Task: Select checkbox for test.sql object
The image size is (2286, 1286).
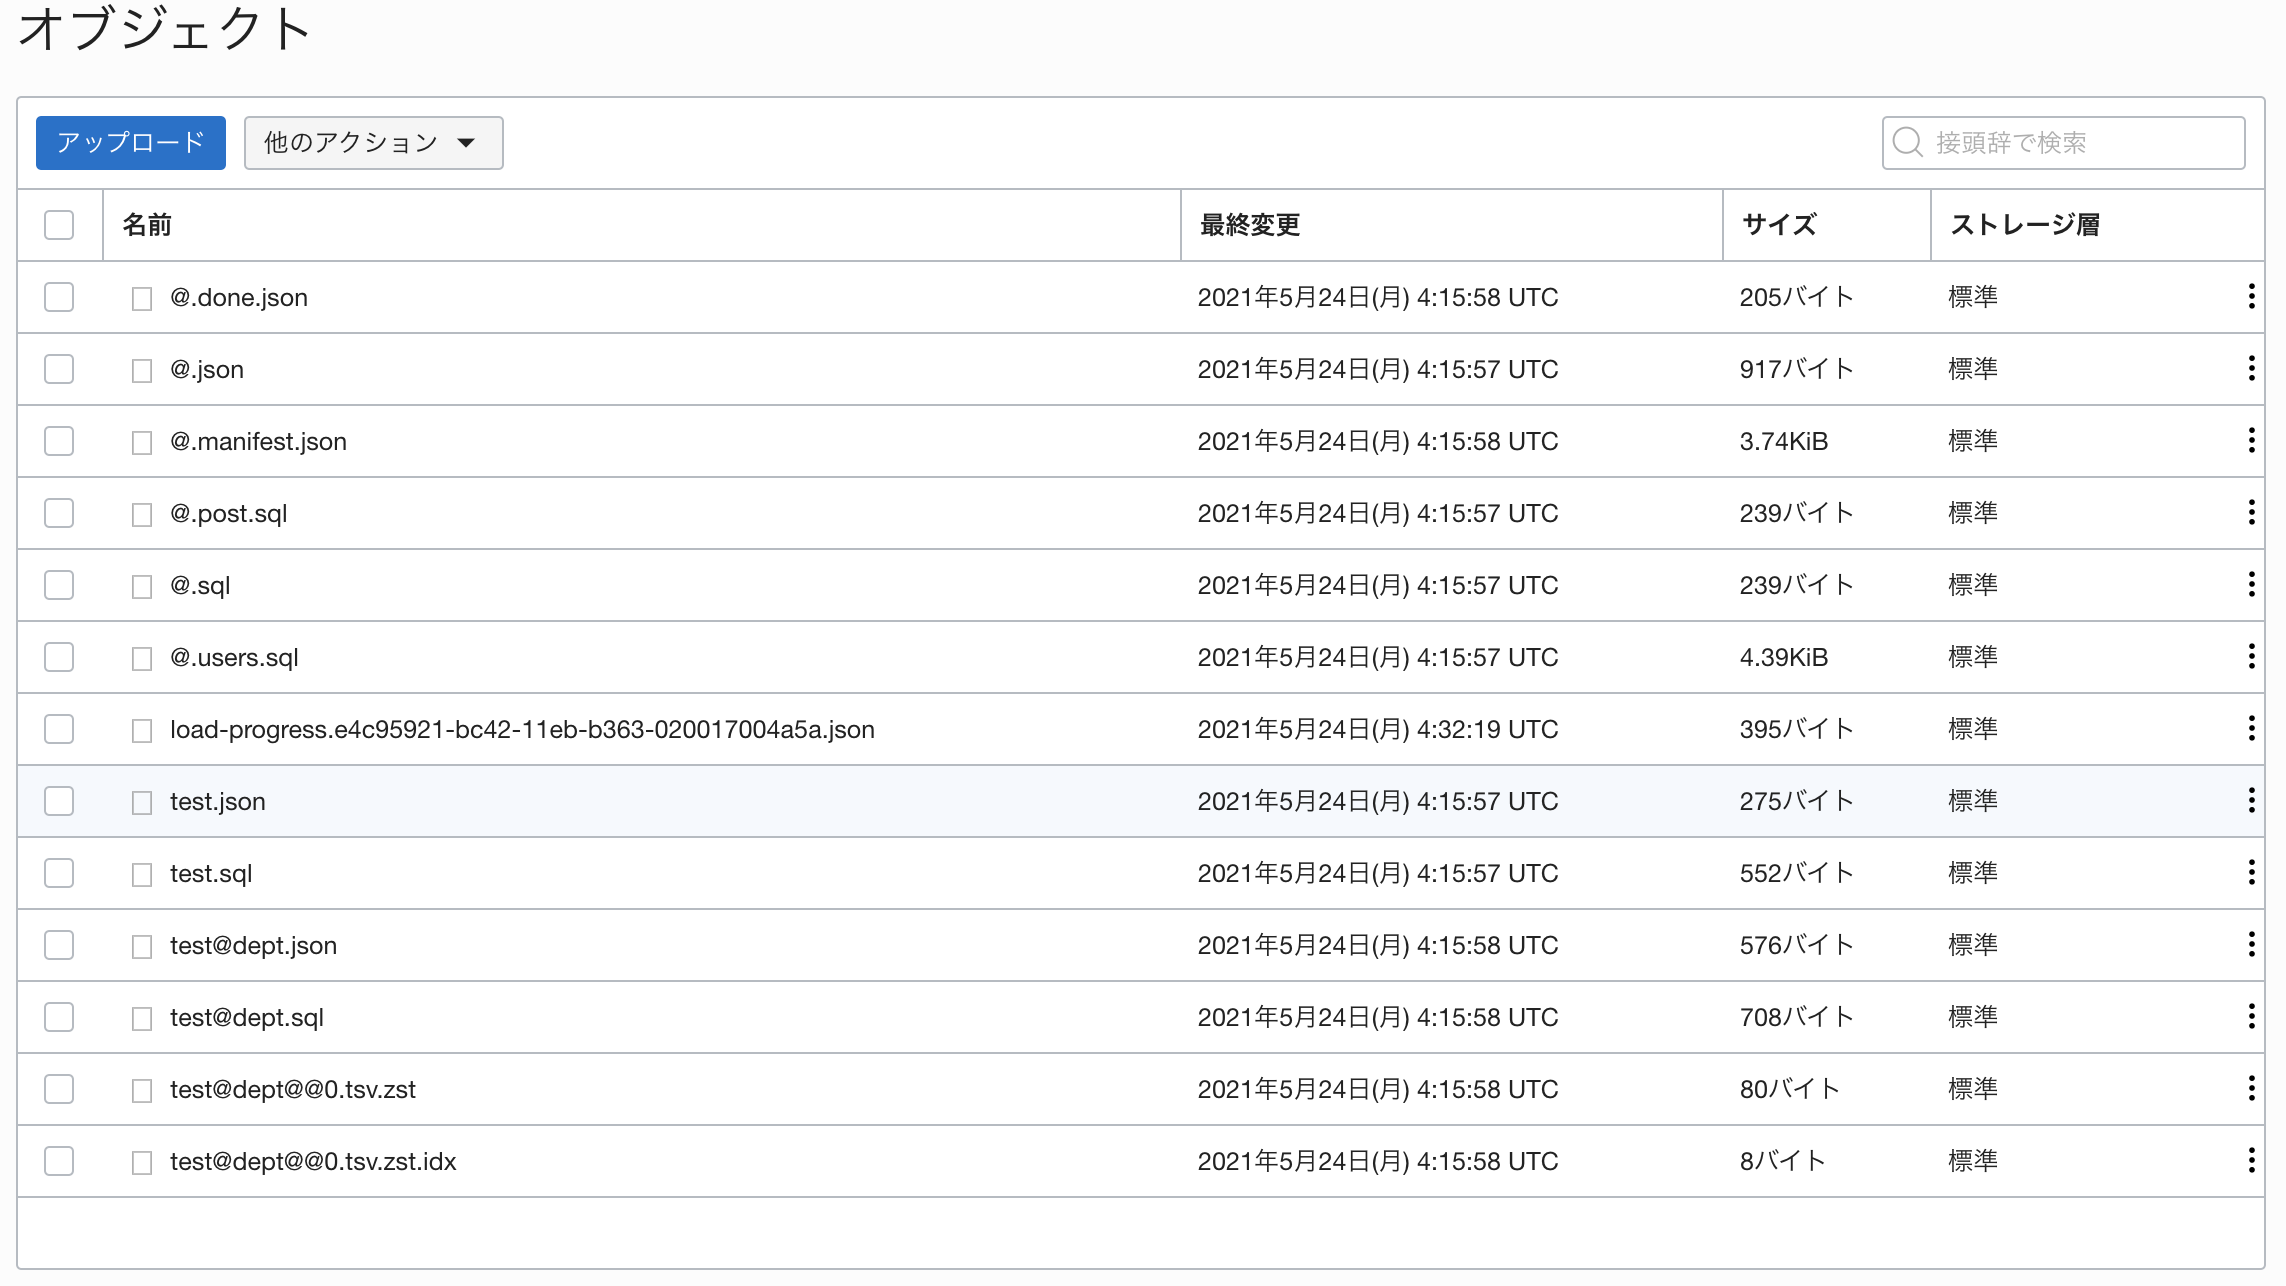Action: tap(59, 873)
